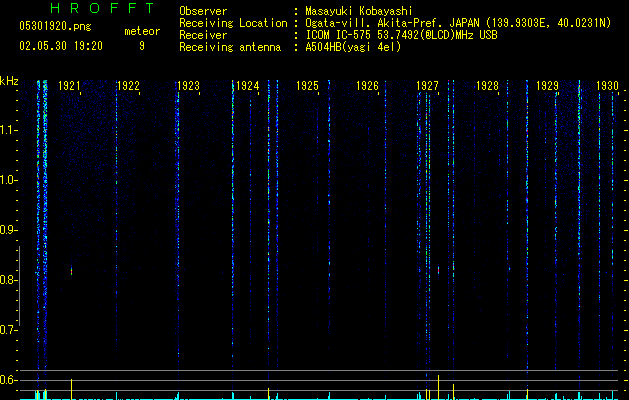Click the Receiver label

click(x=203, y=35)
